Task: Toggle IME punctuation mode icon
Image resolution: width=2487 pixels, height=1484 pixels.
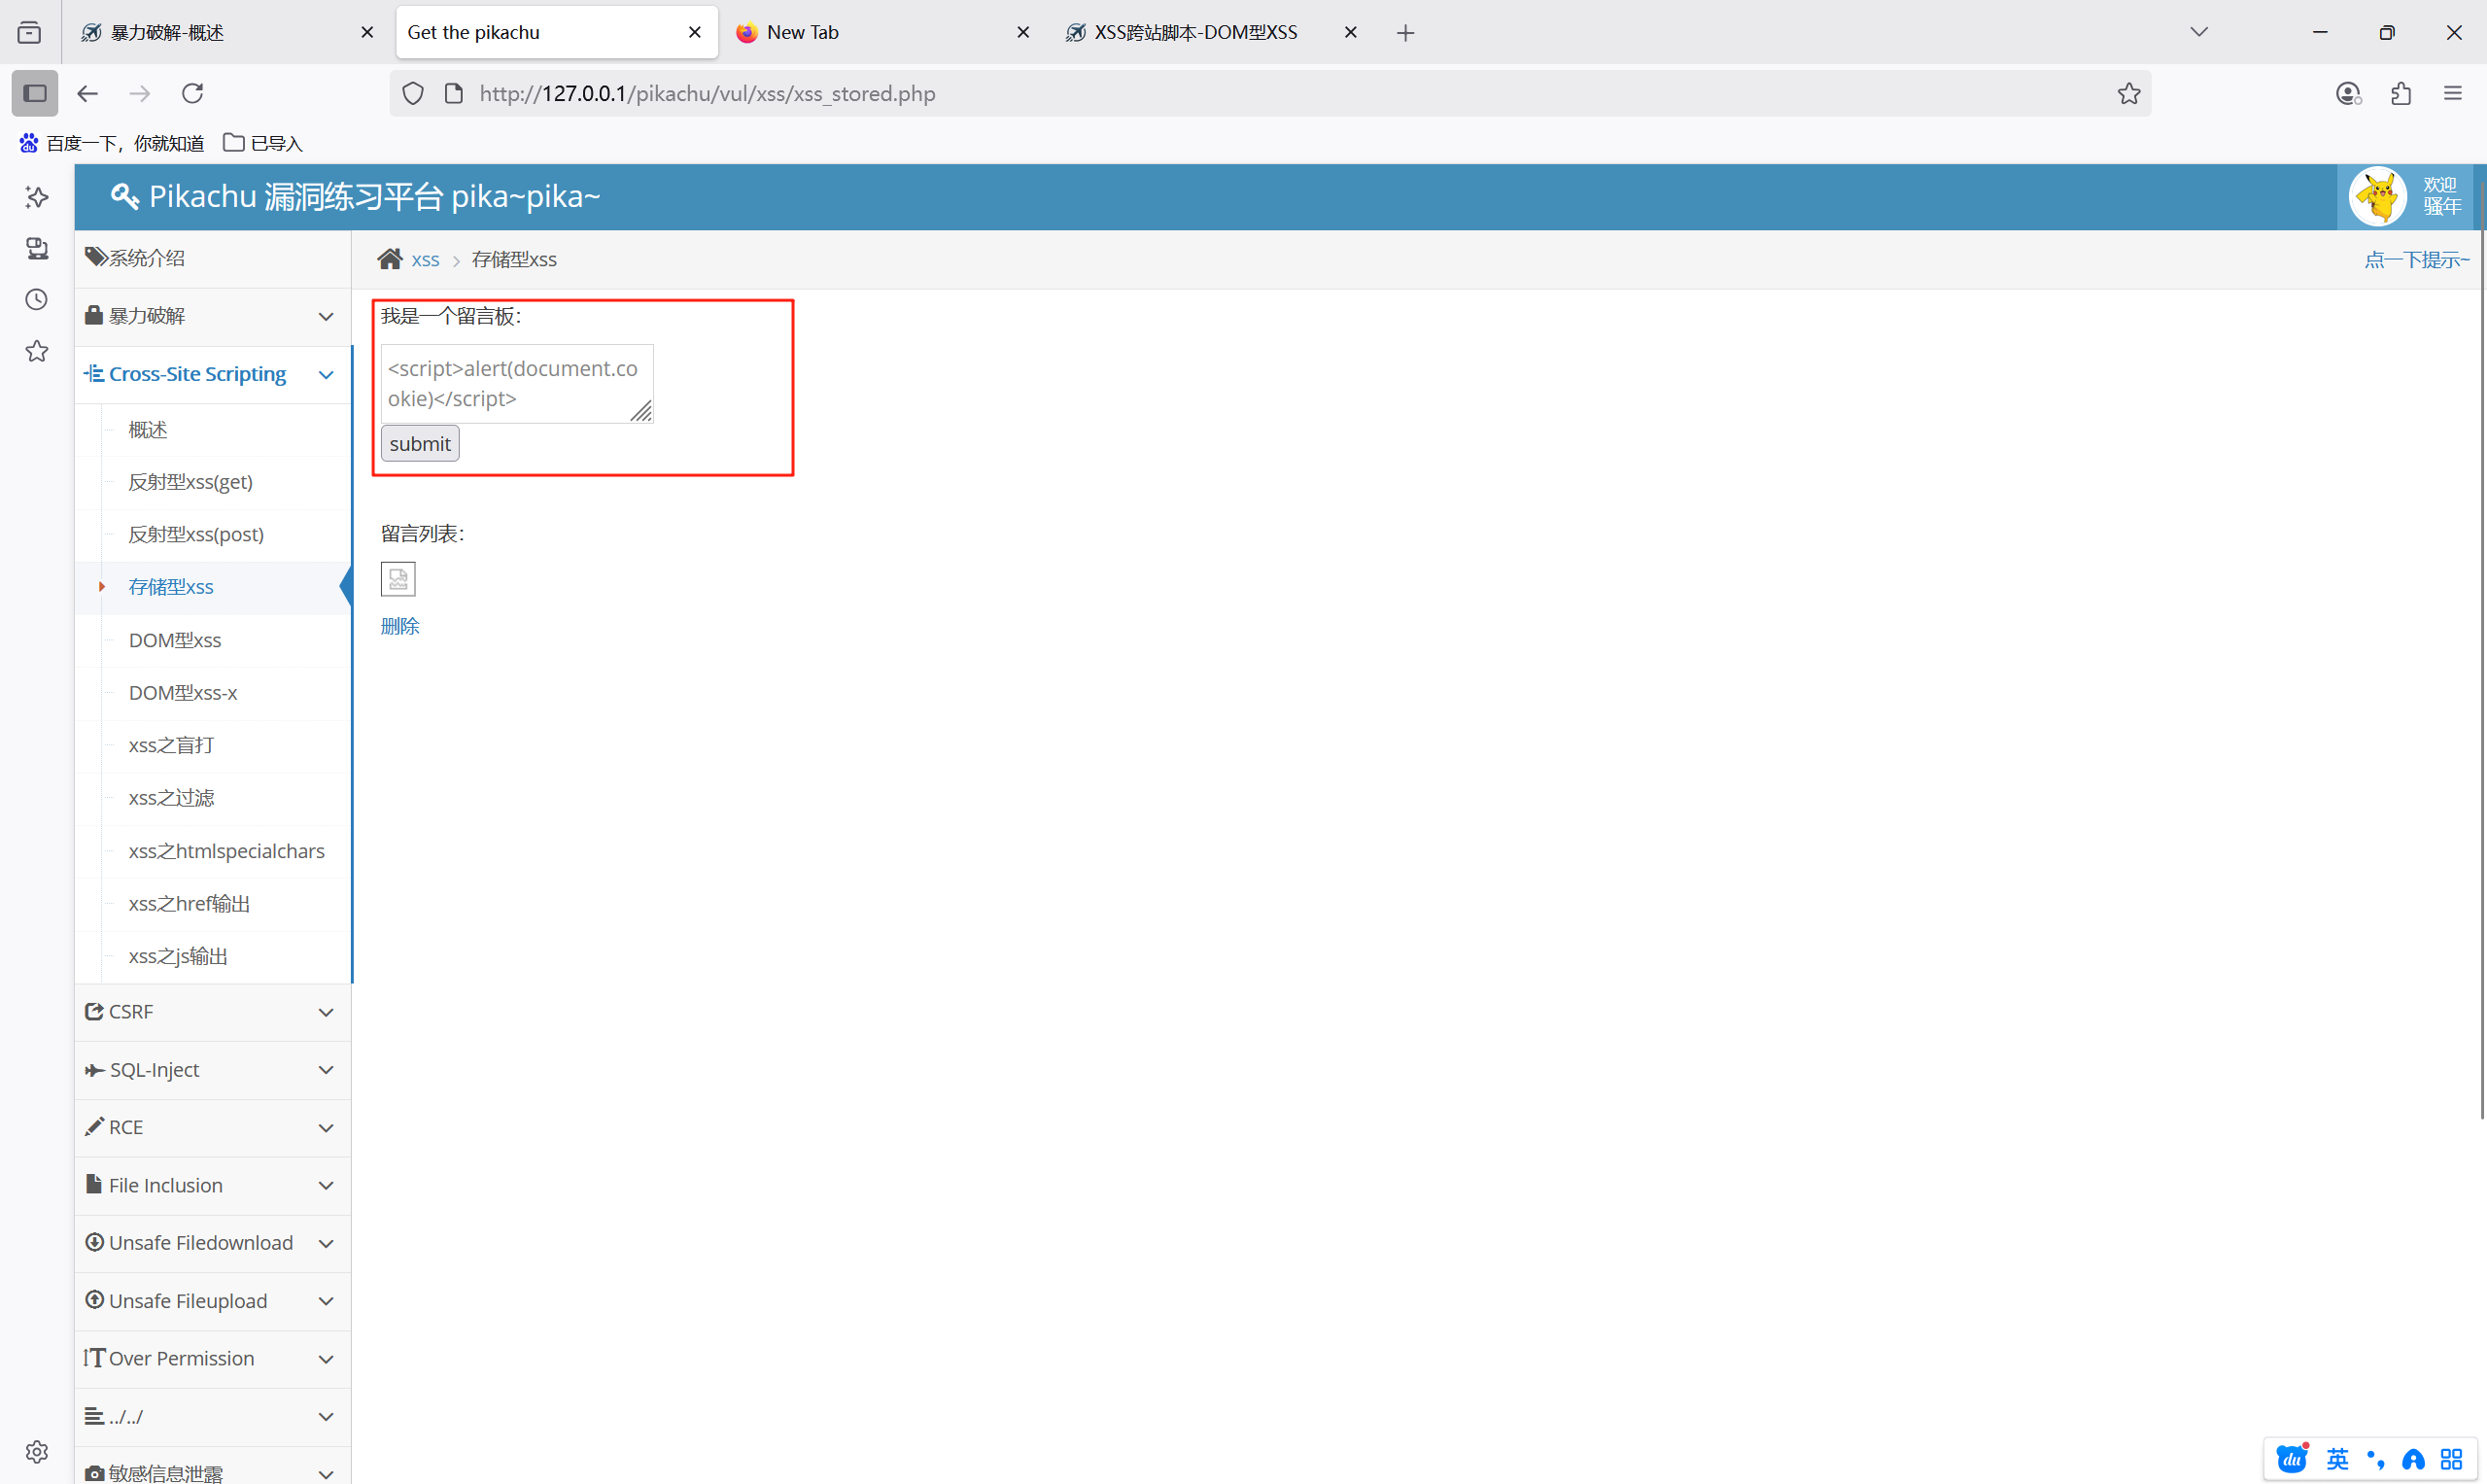Action: (x=2376, y=1459)
